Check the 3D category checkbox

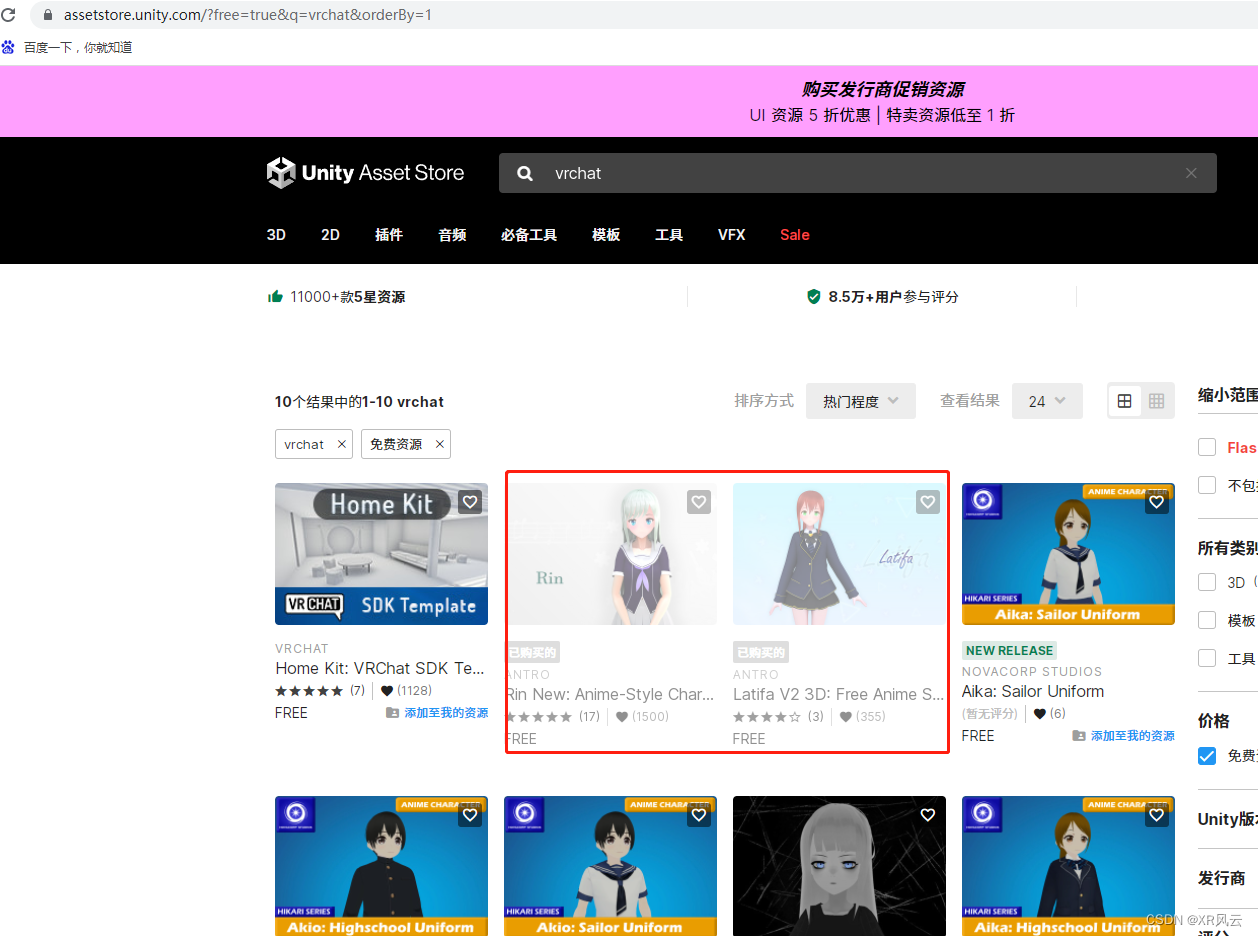1207,582
